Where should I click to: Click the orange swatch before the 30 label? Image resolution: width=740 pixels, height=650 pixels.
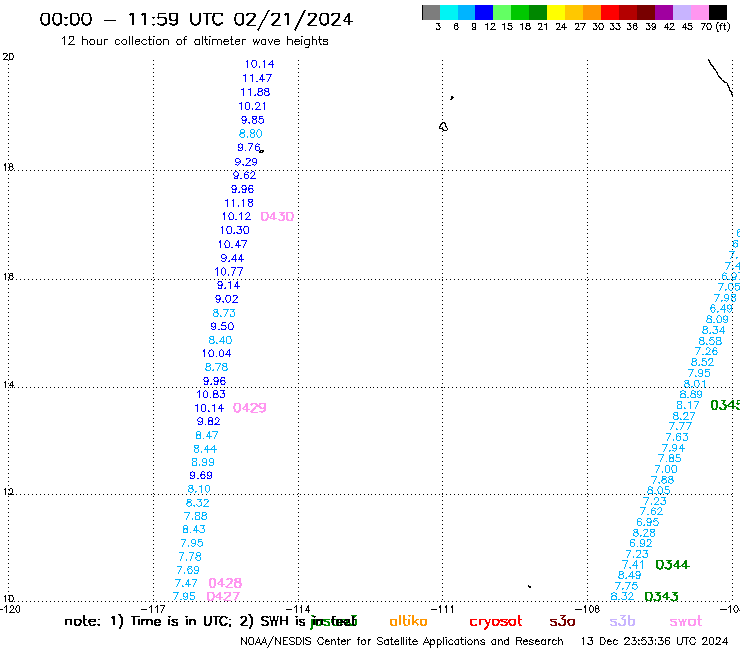coord(592,12)
